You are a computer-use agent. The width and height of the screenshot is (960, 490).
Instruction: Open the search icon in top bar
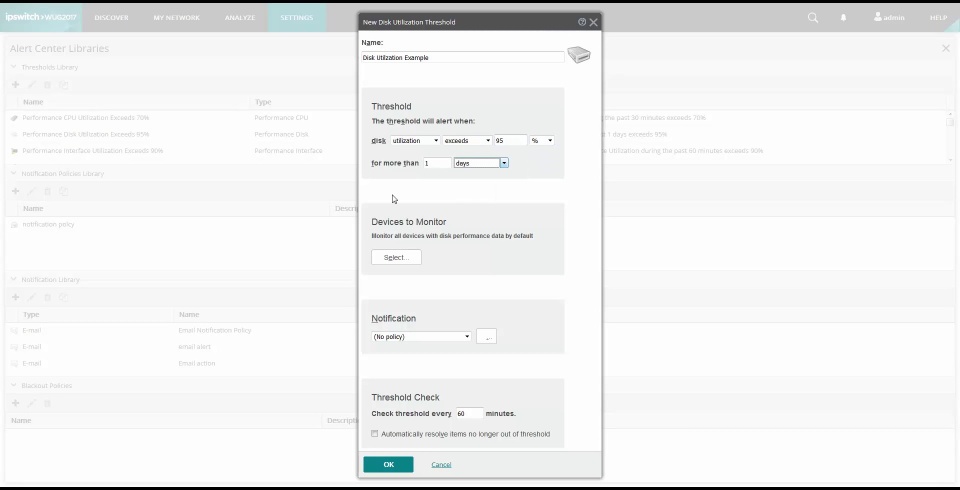pos(812,18)
